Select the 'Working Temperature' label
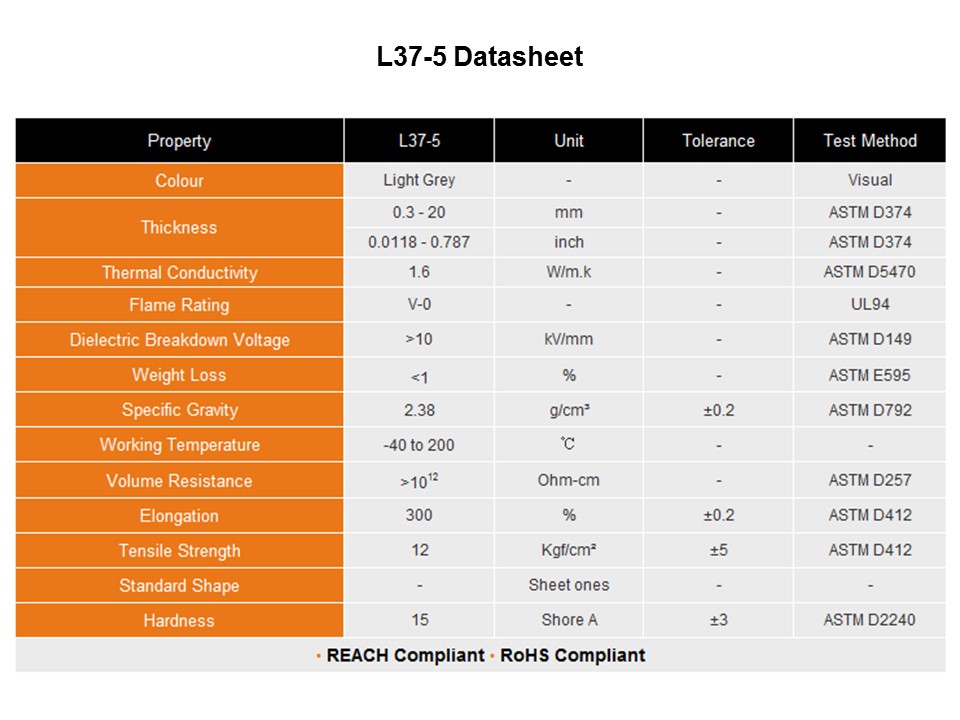 pyautogui.click(x=179, y=444)
